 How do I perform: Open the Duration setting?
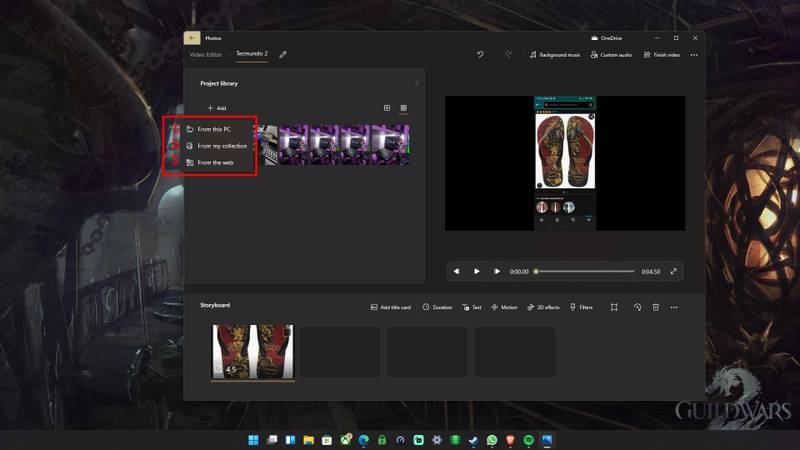pyautogui.click(x=437, y=307)
